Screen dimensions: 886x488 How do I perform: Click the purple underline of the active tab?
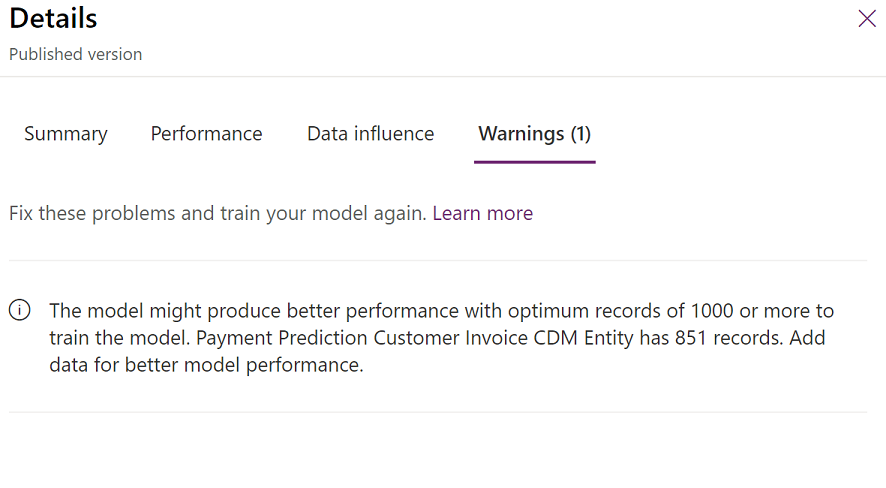535,161
